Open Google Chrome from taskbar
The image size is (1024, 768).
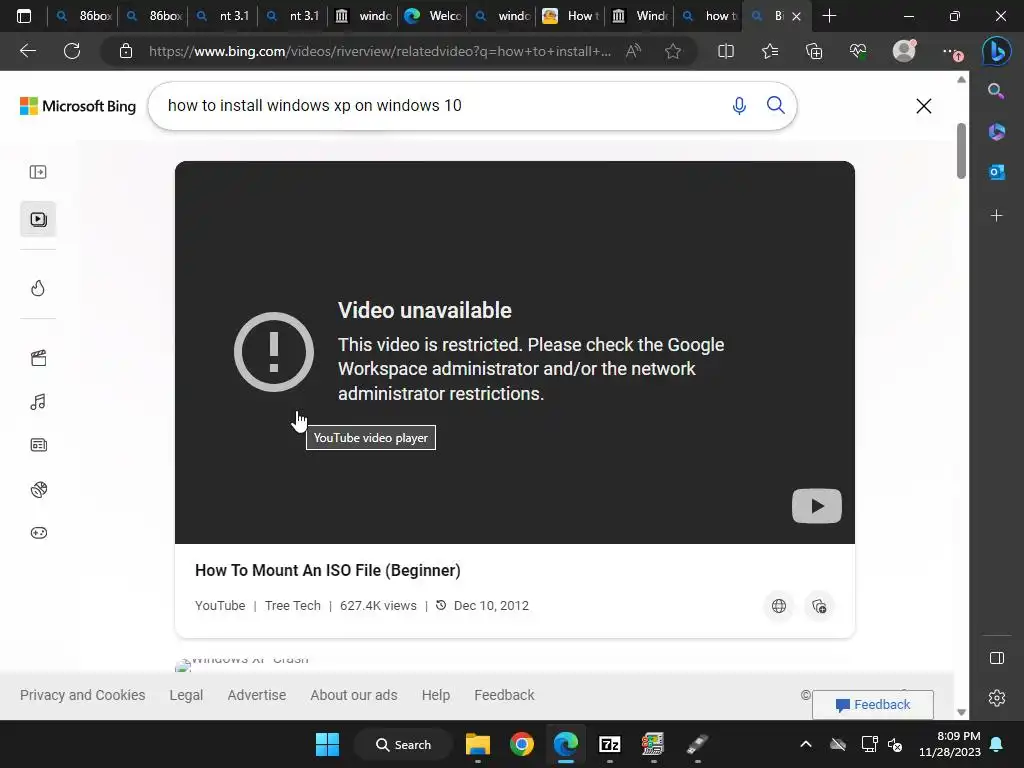pos(522,744)
